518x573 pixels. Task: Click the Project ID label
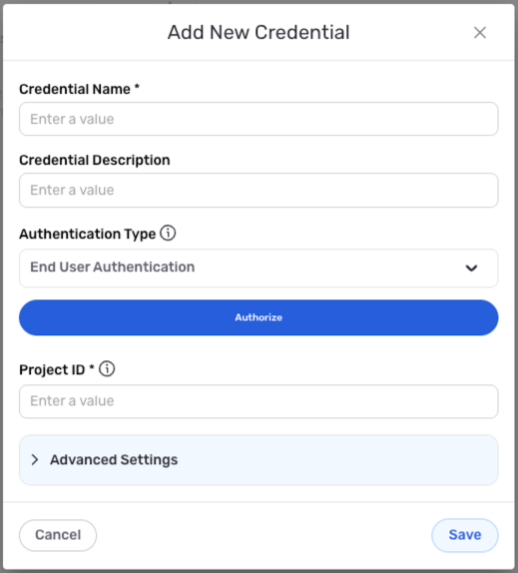click(52, 370)
